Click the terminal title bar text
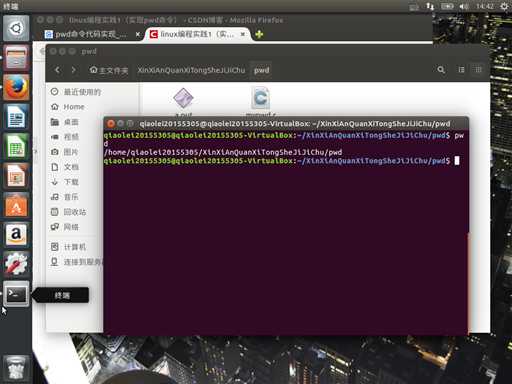 click(x=295, y=124)
